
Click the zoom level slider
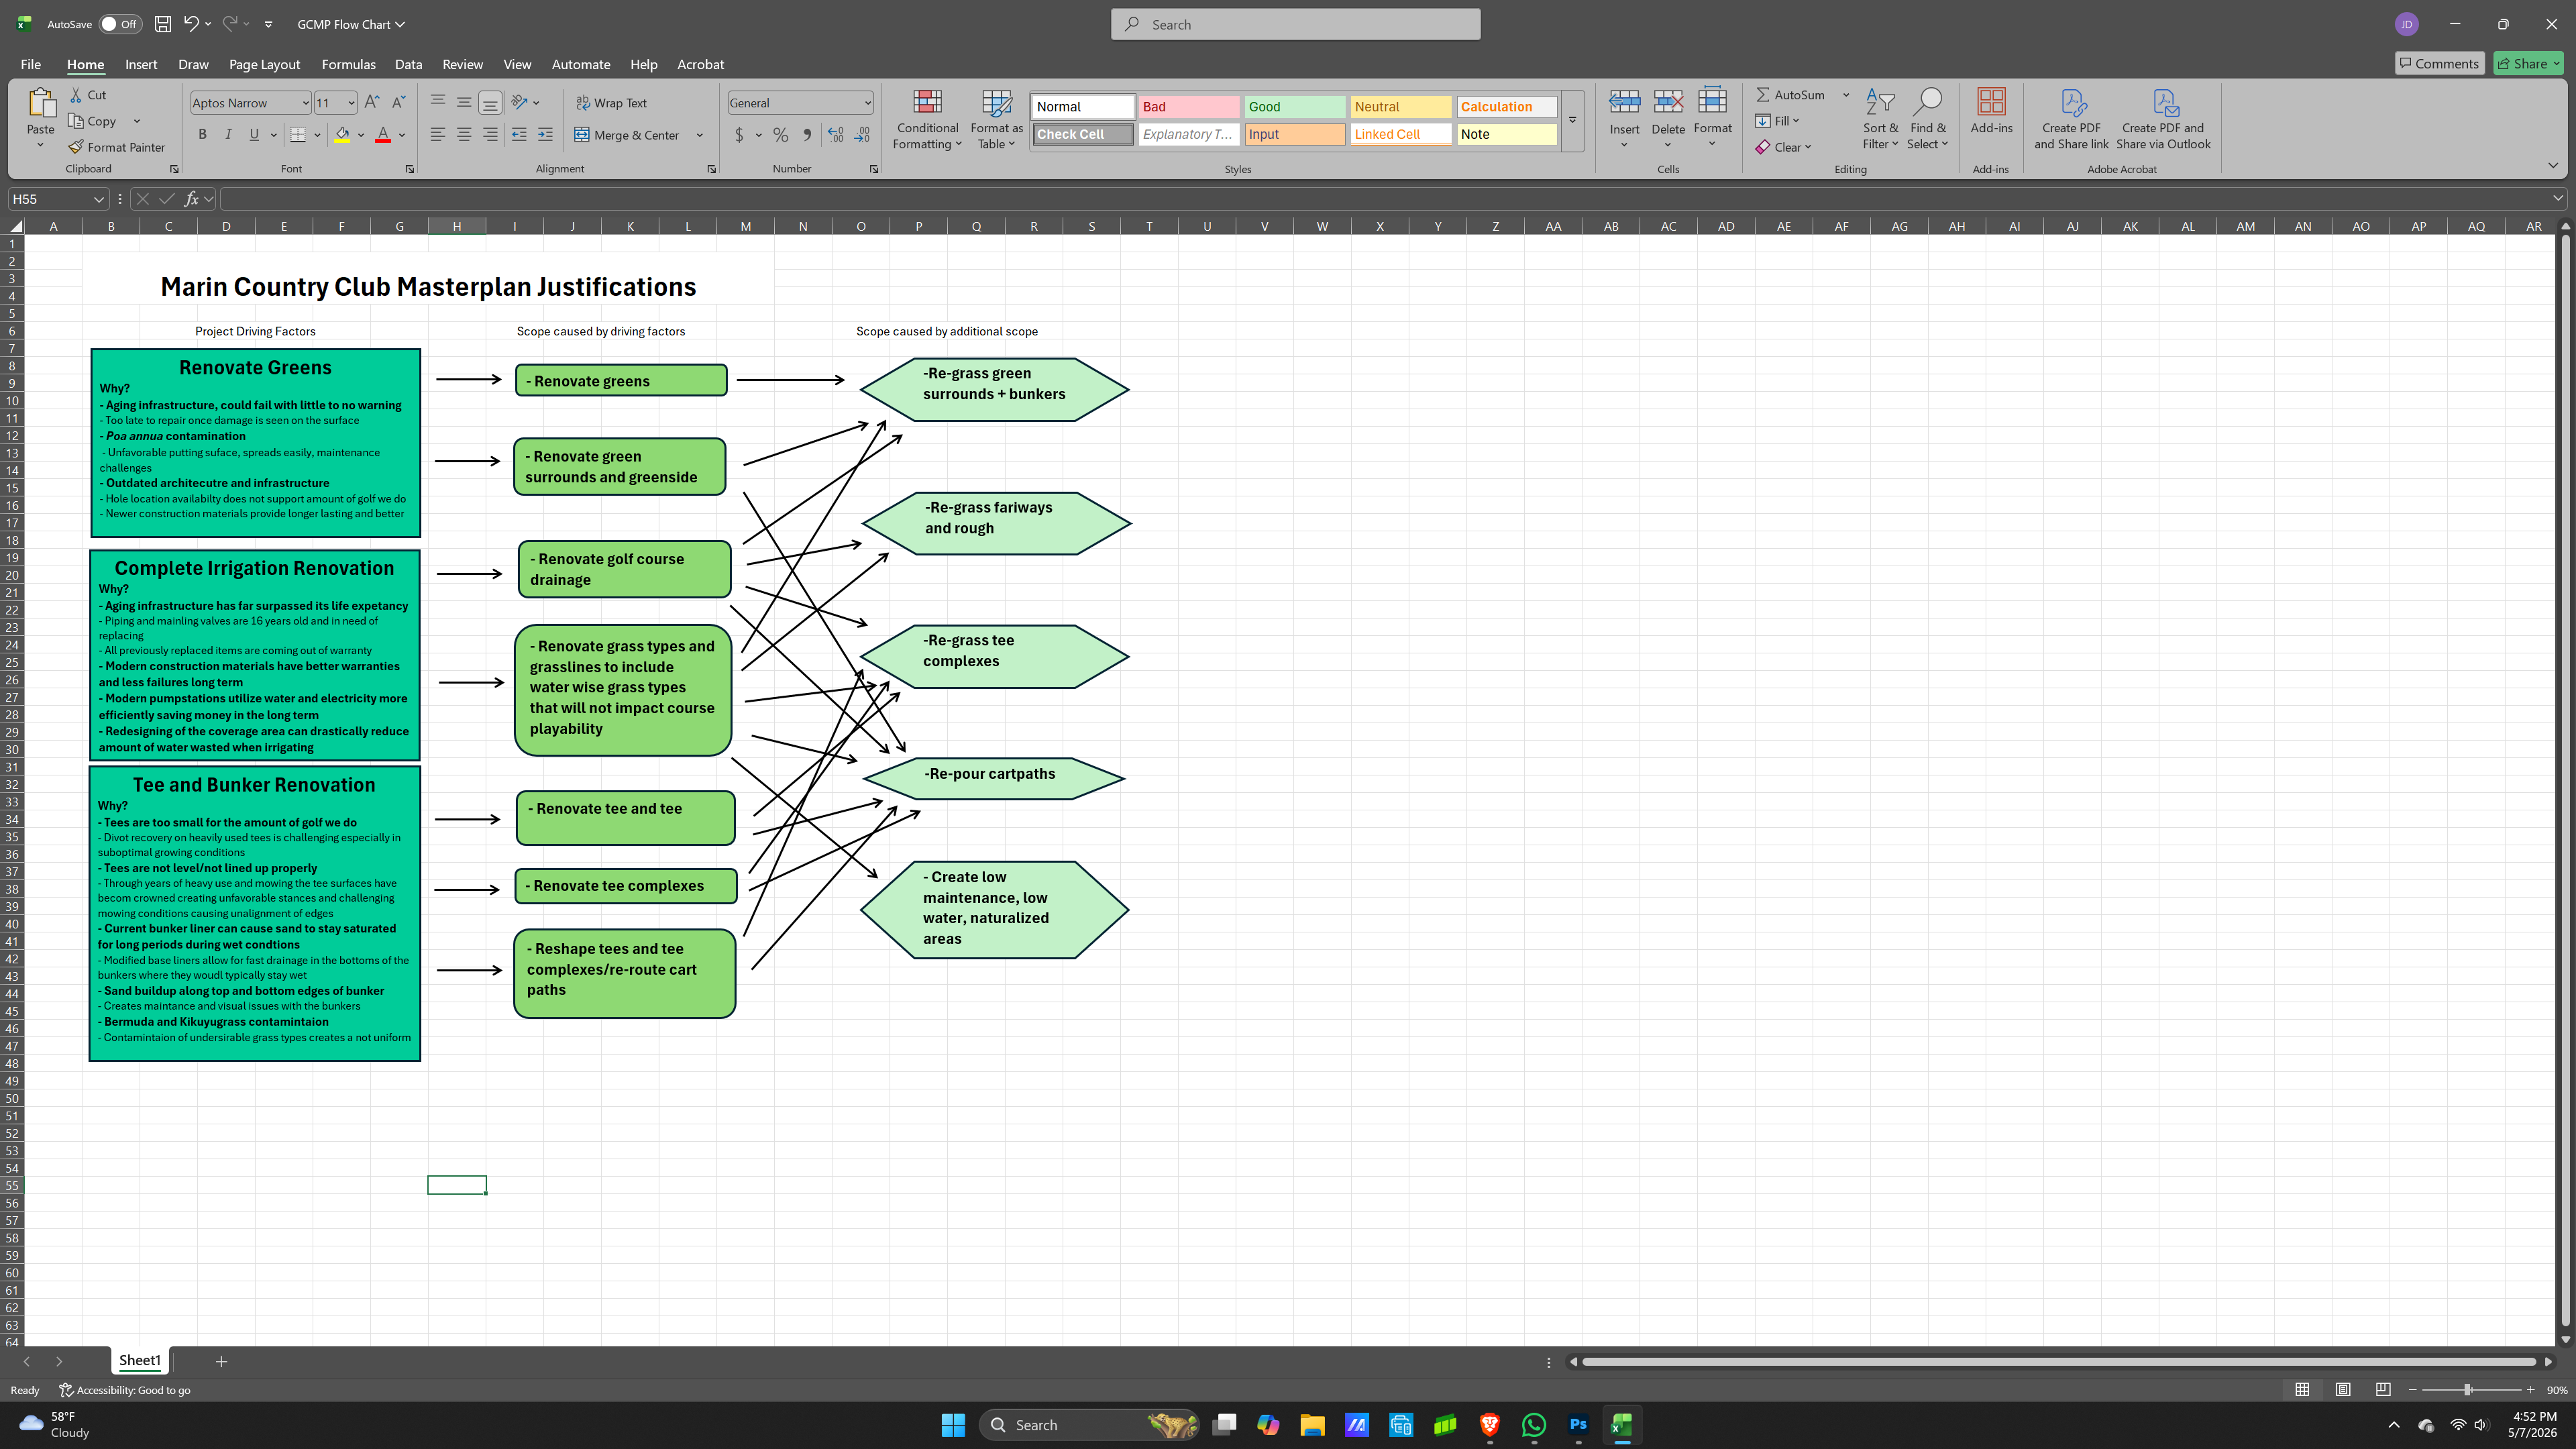[2468, 1390]
